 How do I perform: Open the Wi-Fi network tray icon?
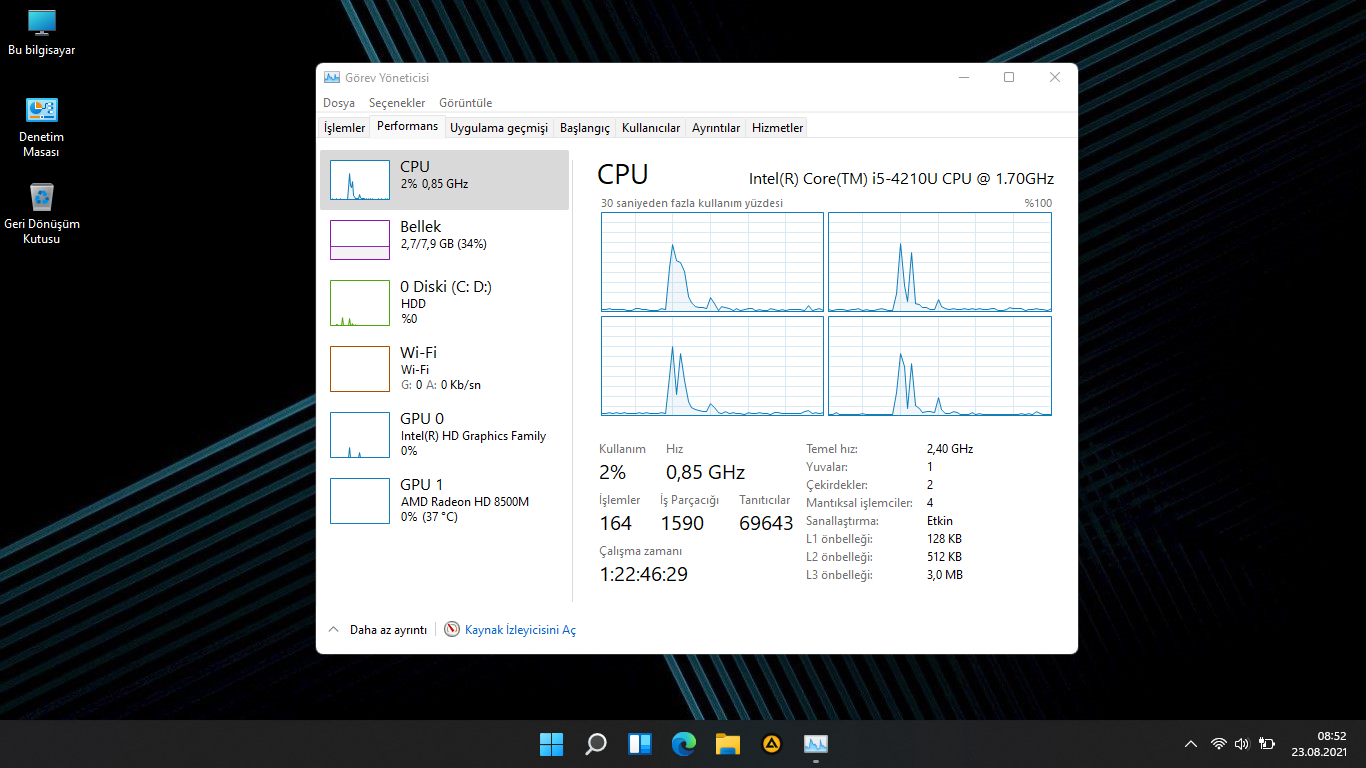pyautogui.click(x=1218, y=744)
